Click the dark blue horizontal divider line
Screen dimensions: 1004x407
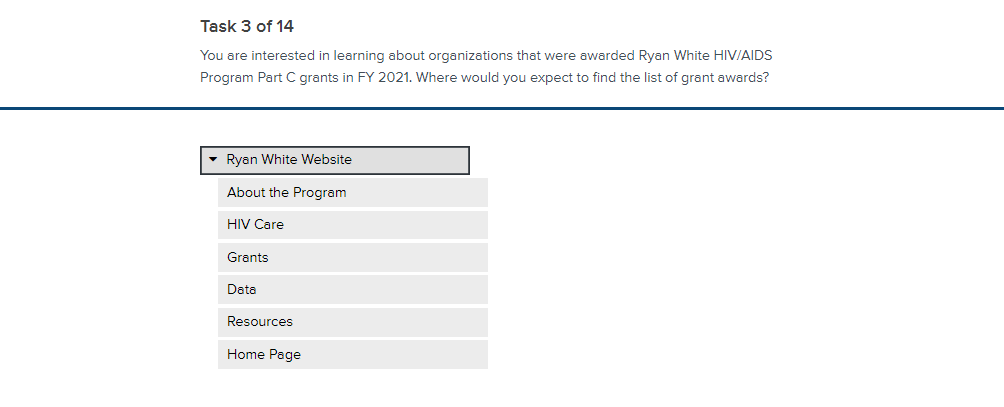pos(600,107)
